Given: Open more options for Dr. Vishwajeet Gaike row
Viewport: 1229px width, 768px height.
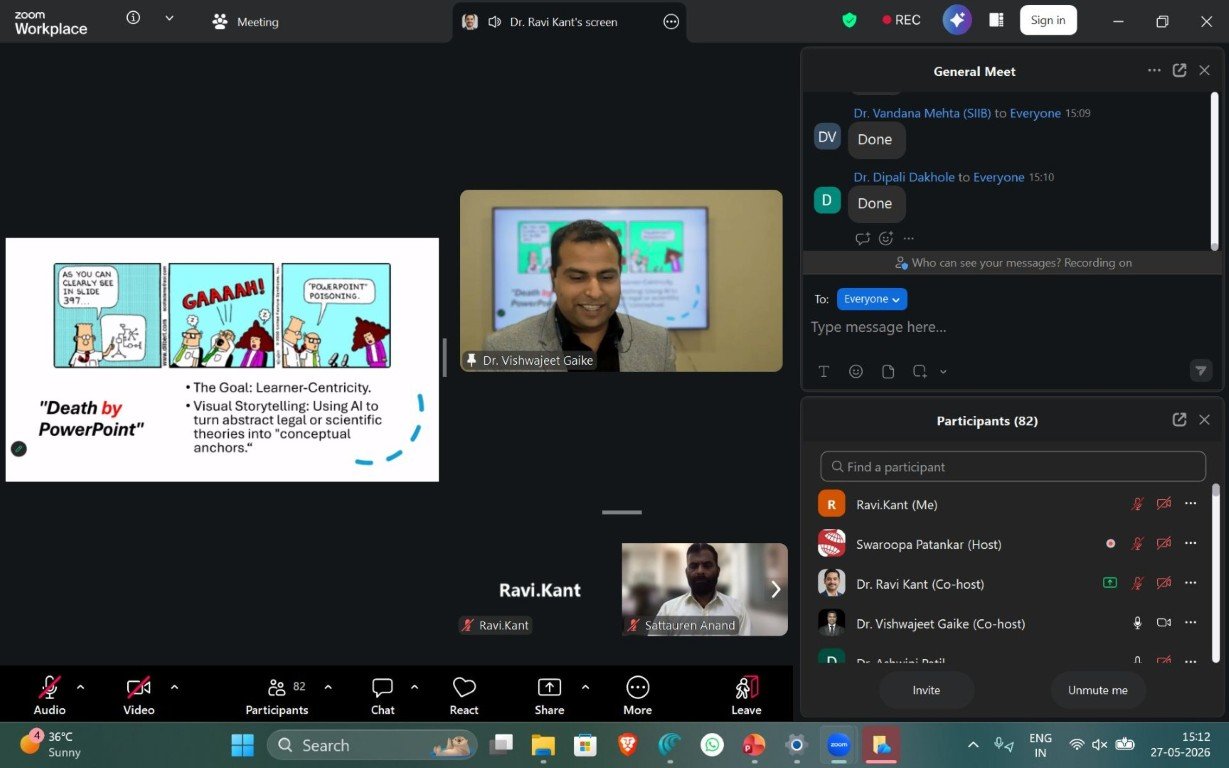Looking at the screenshot, I should (1190, 622).
